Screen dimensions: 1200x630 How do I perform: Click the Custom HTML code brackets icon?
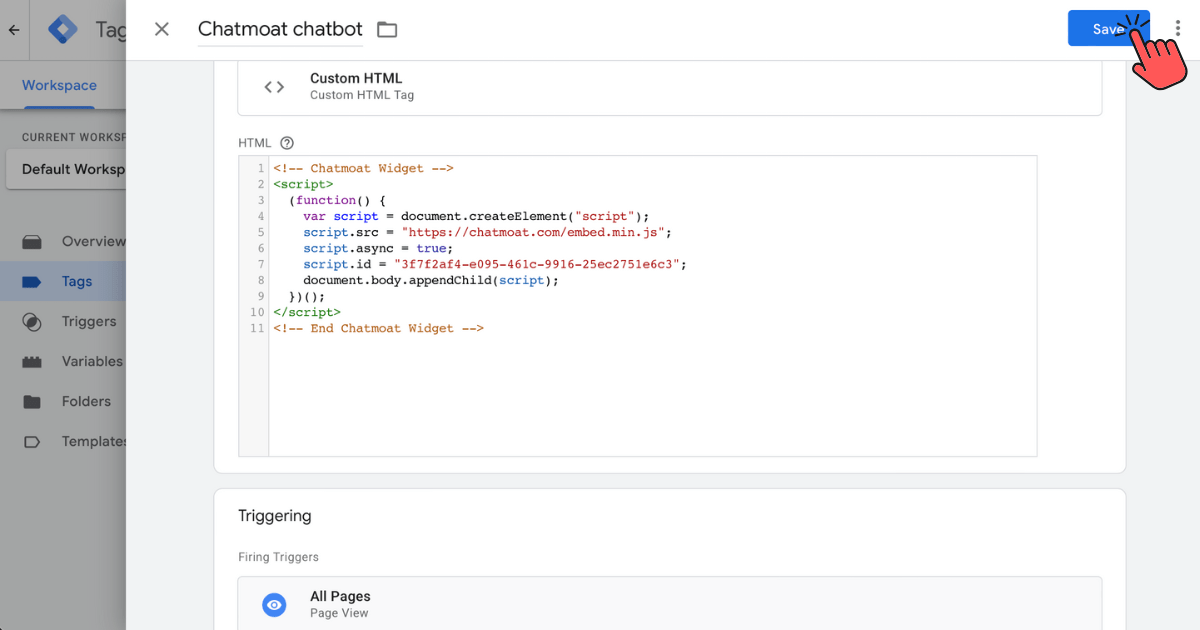pyautogui.click(x=274, y=87)
